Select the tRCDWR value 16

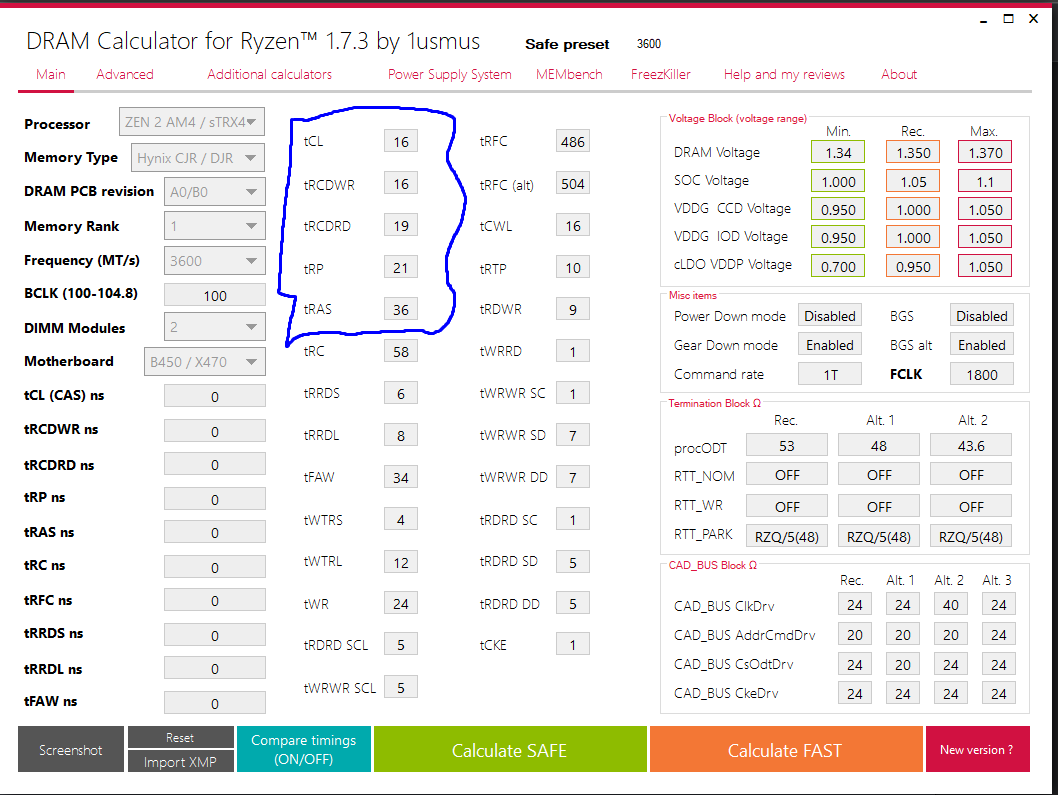tap(401, 184)
